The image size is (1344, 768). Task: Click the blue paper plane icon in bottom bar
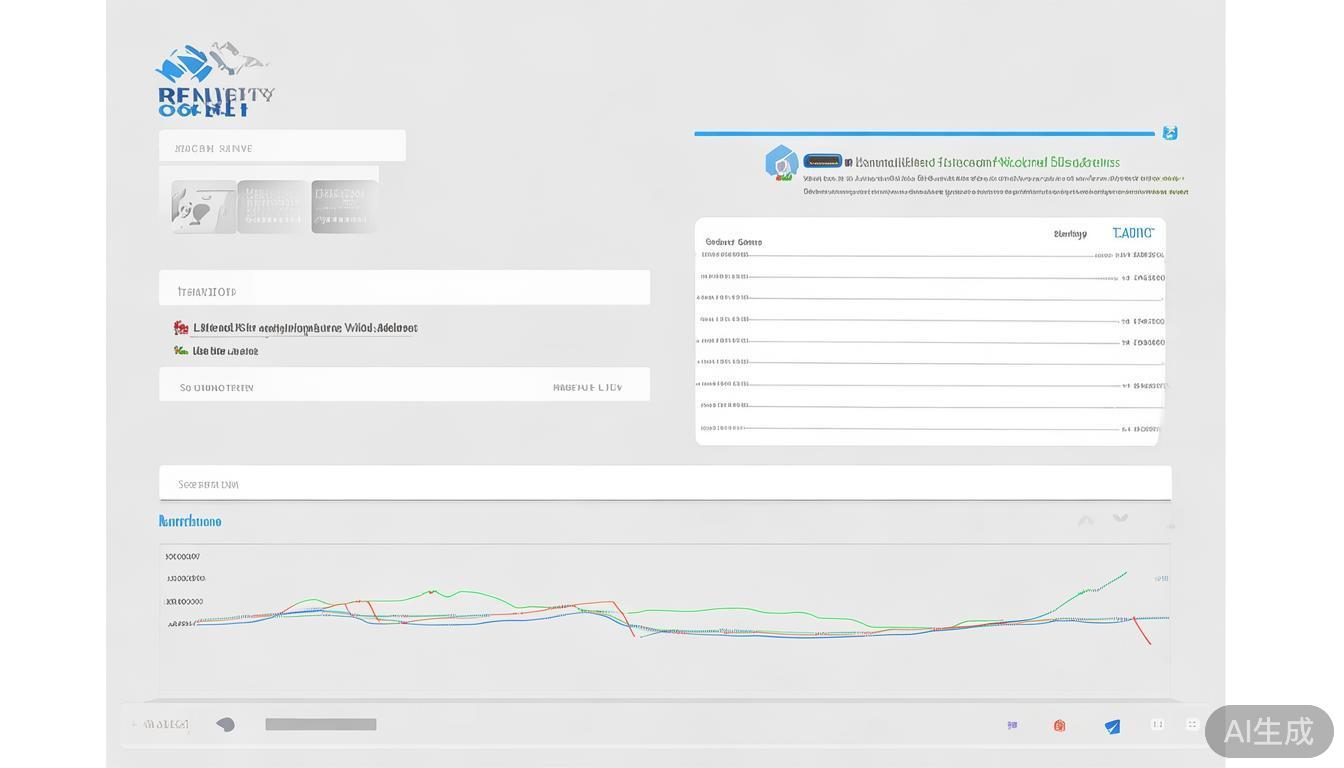point(1112,726)
